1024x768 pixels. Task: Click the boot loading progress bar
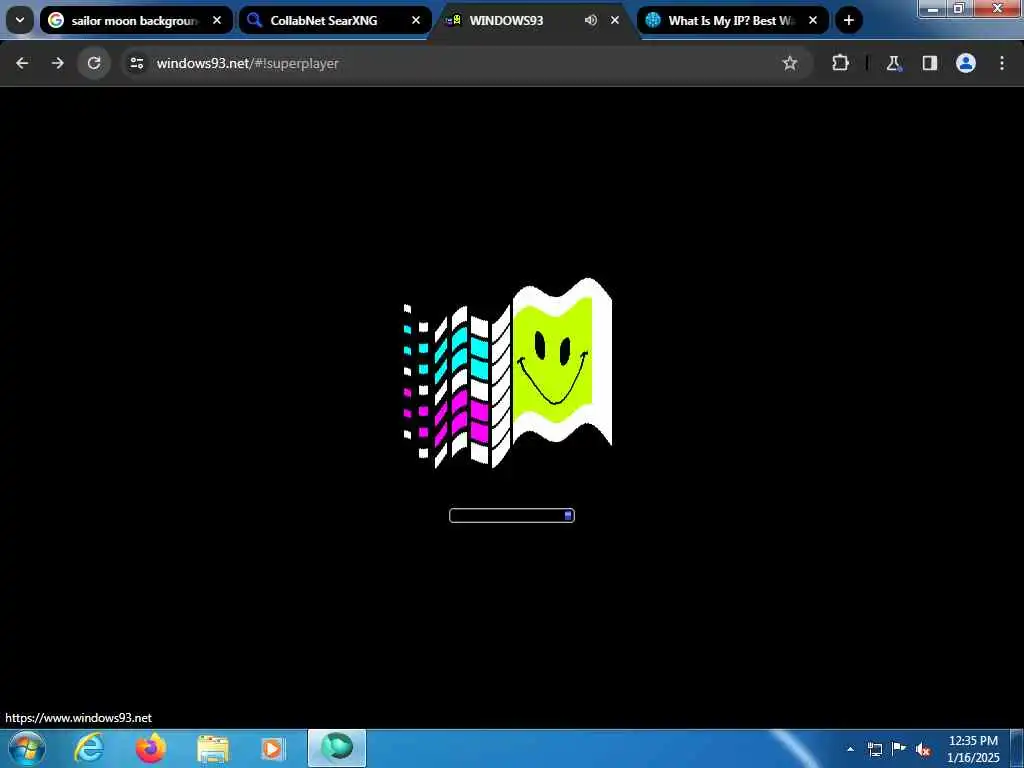click(512, 515)
